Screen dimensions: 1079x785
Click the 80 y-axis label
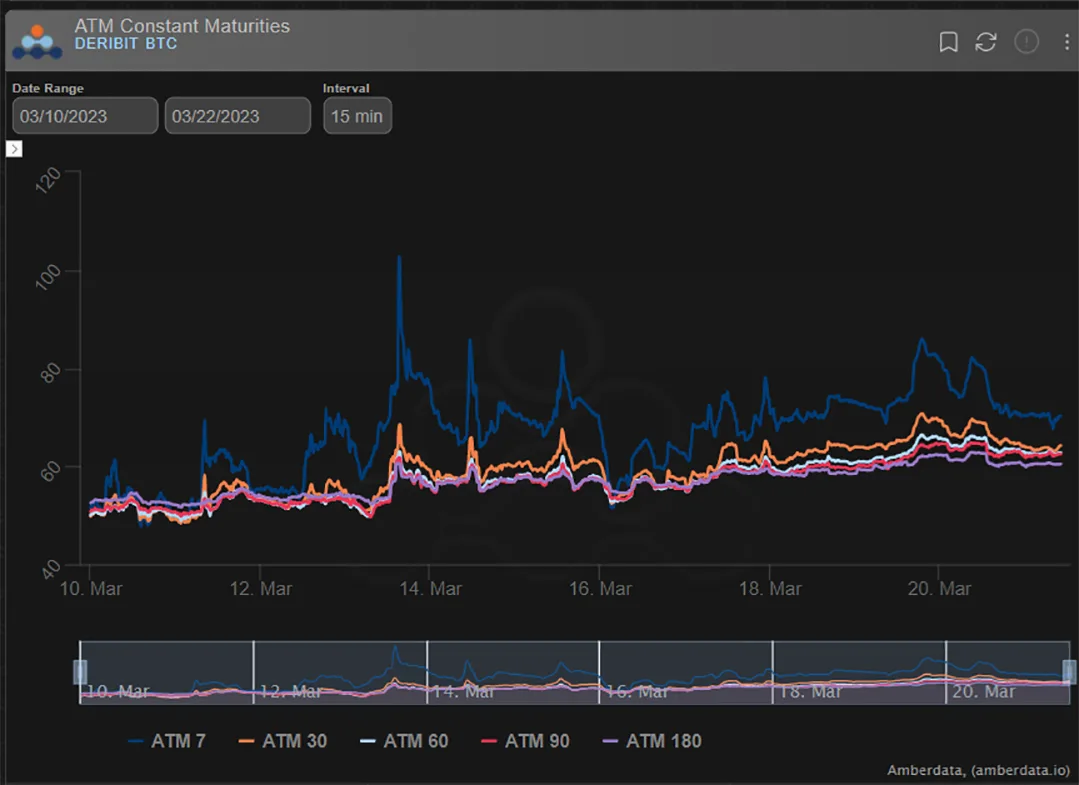coord(50,374)
